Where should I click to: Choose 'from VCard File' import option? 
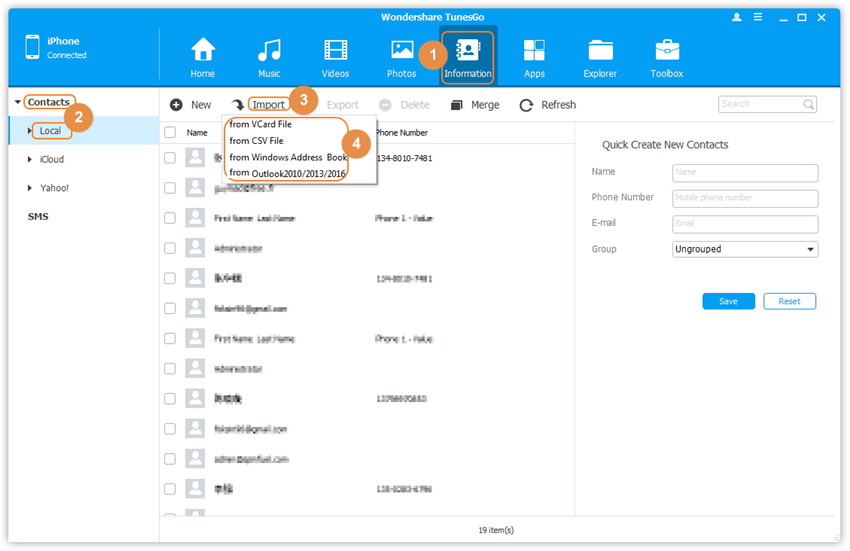[x=260, y=125]
